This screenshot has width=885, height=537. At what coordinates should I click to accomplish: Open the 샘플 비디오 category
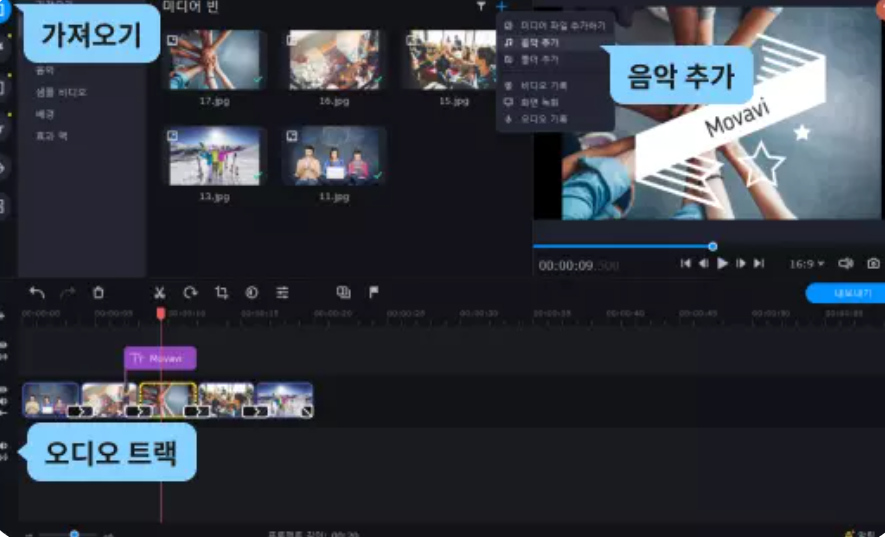tap(62, 92)
